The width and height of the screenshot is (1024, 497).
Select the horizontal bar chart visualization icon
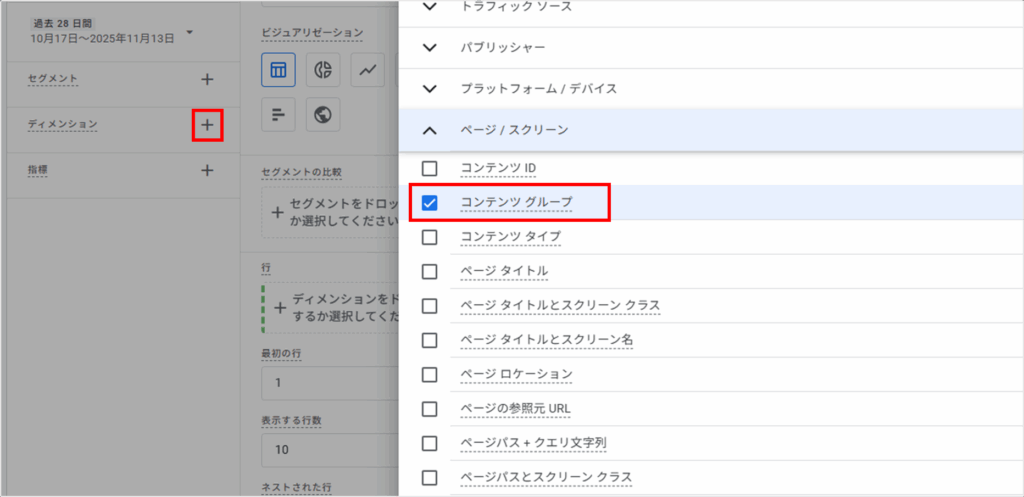pos(278,115)
